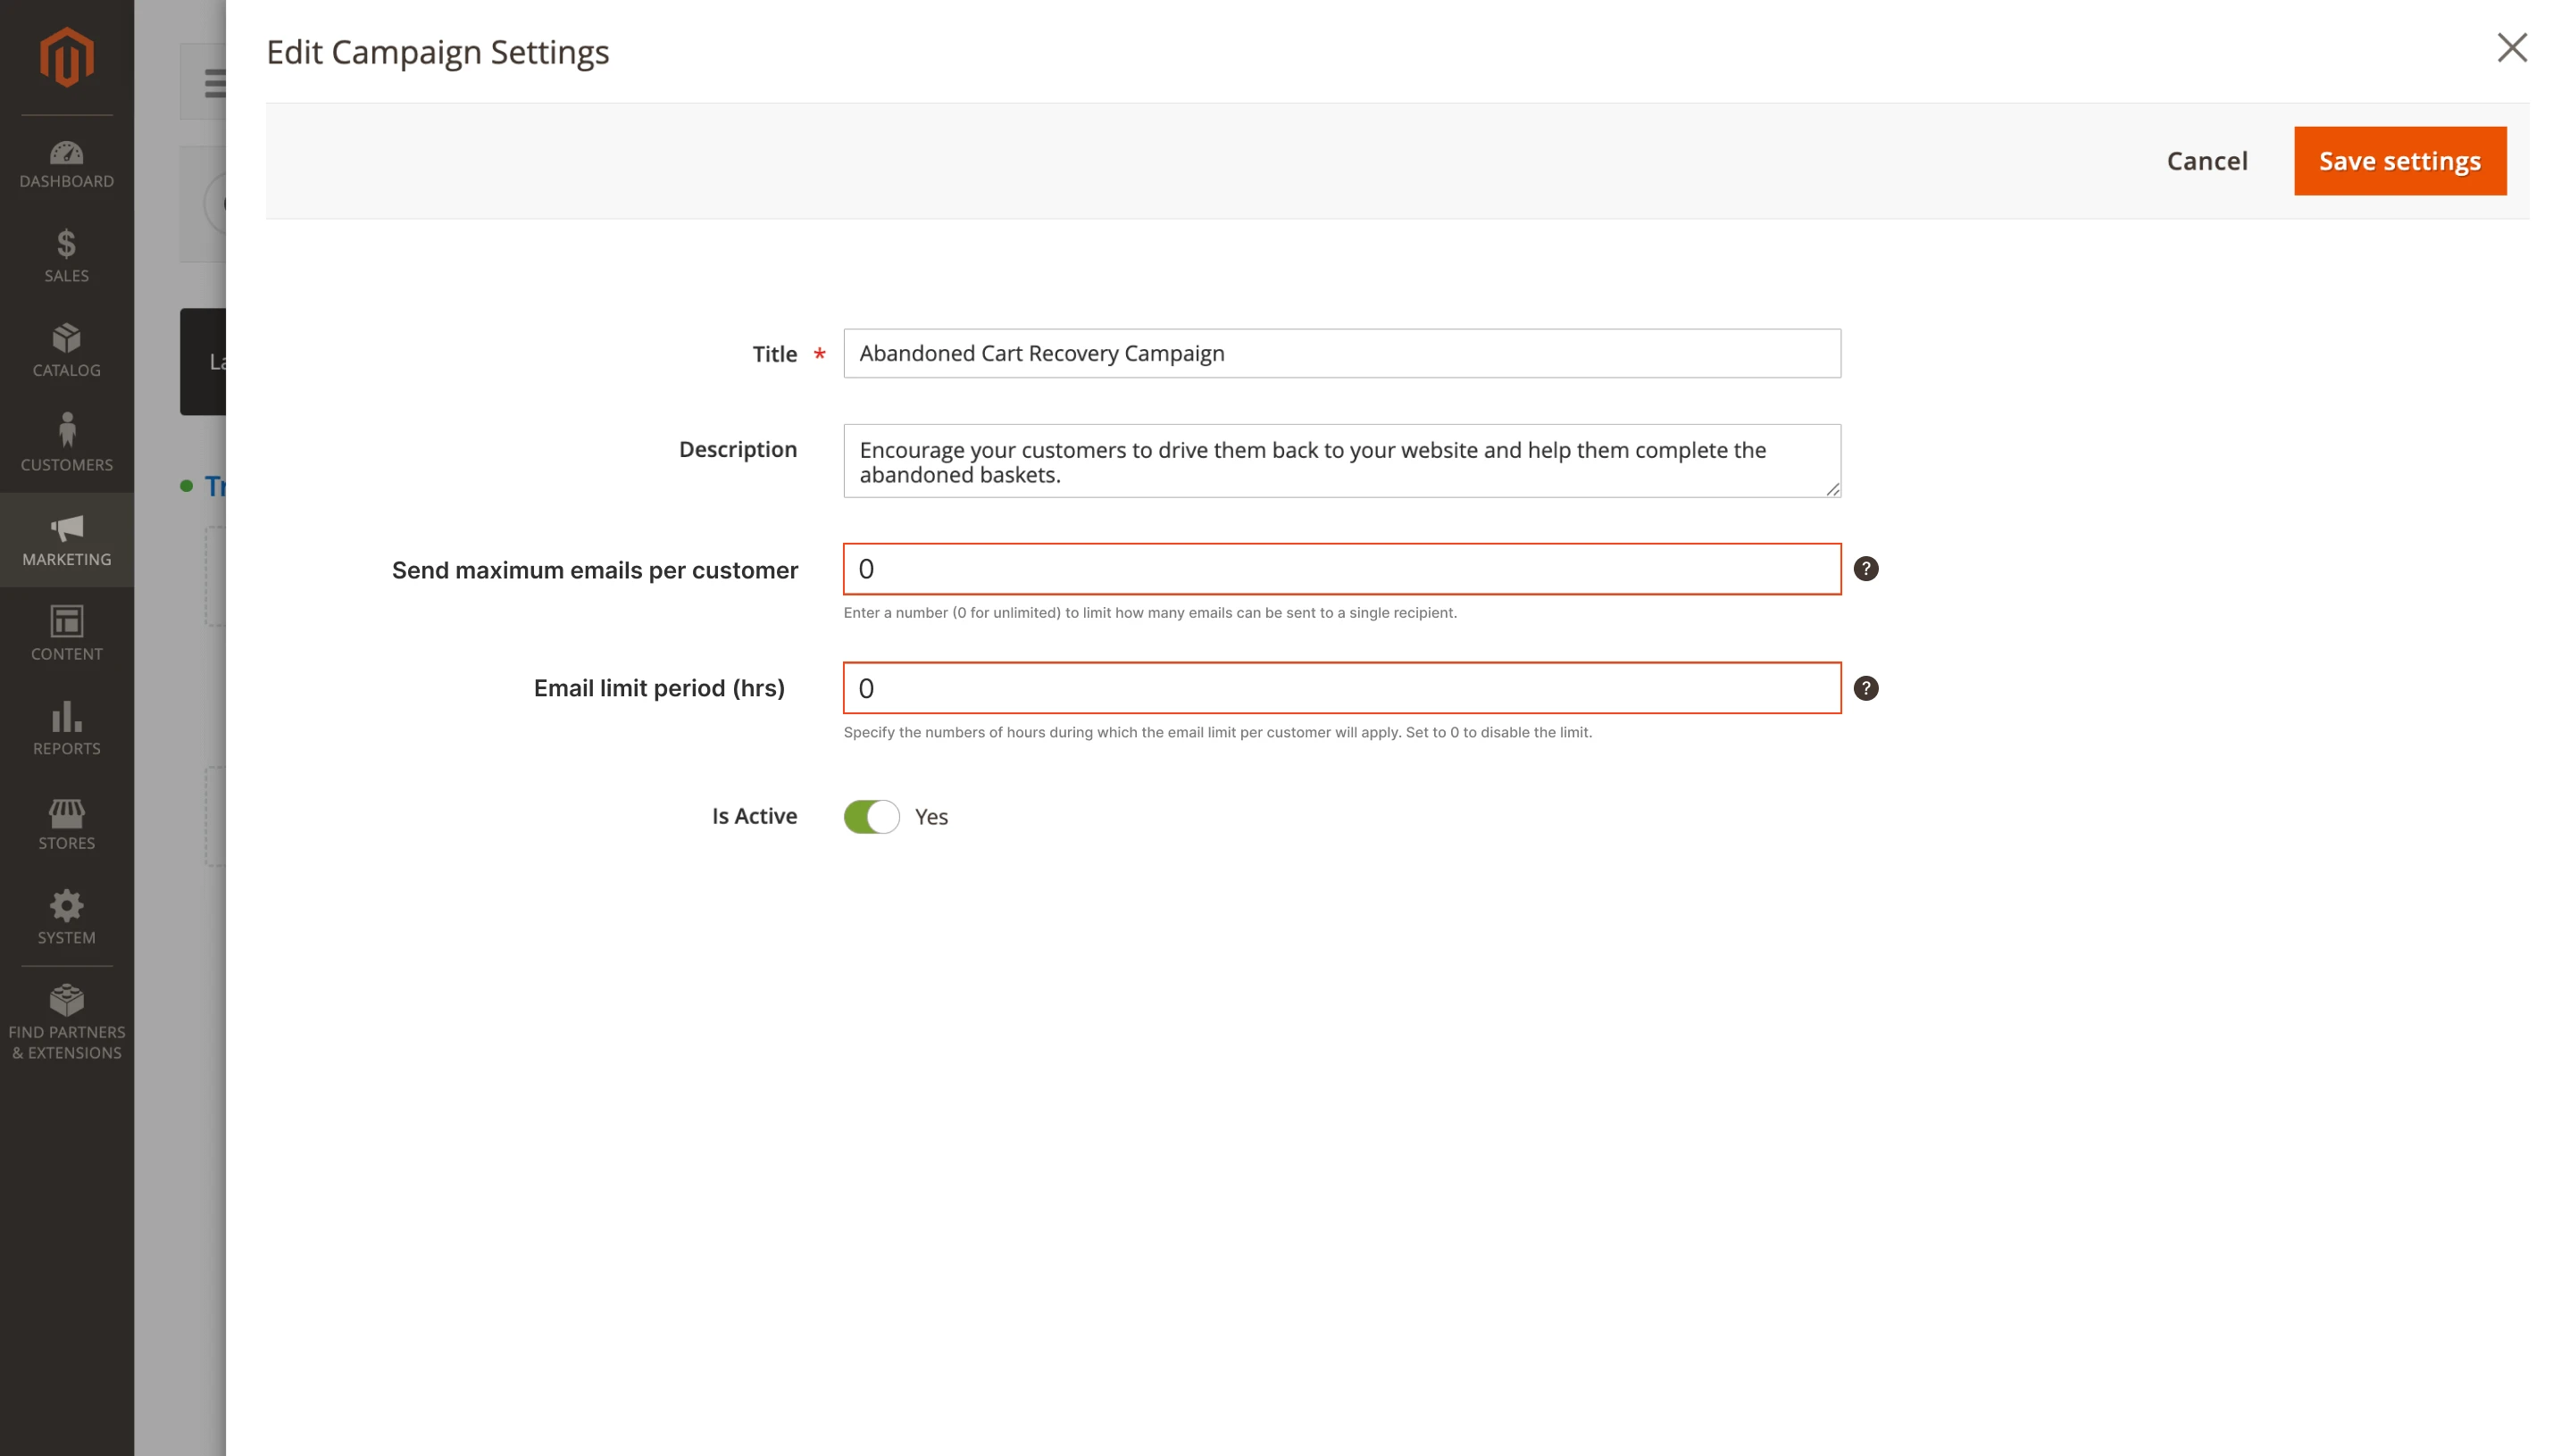Click the Cancel button
This screenshot has width=2570, height=1456.
coord(2207,160)
